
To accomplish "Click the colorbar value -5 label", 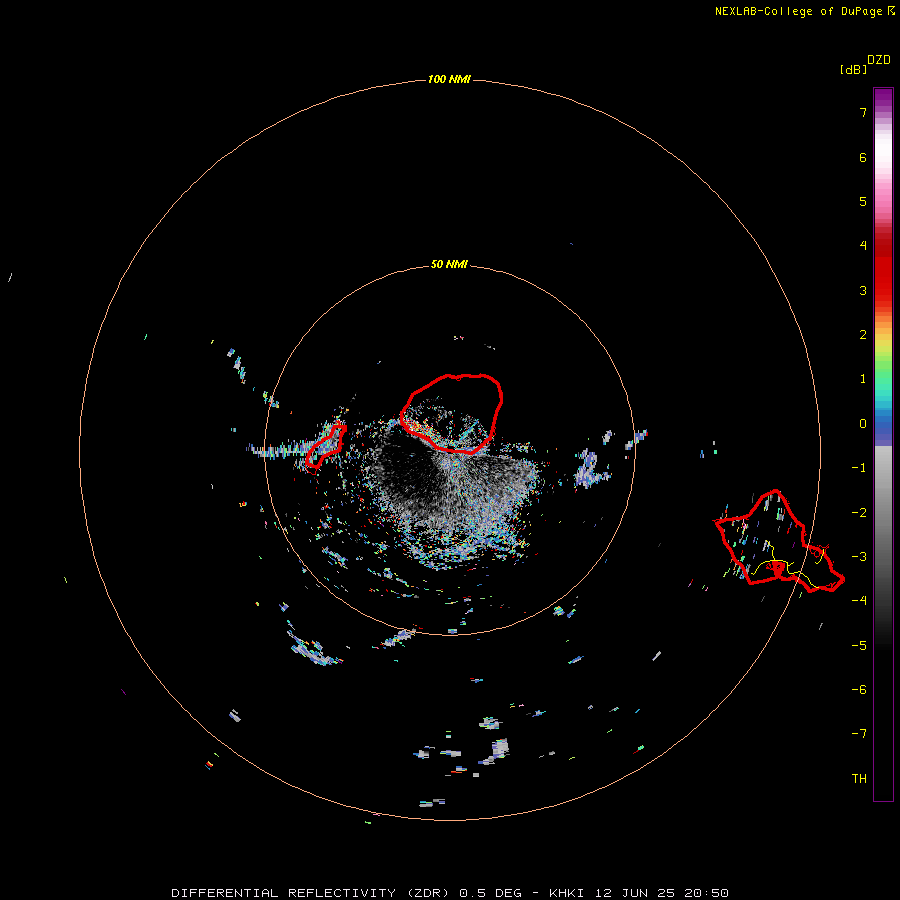I will click(859, 646).
